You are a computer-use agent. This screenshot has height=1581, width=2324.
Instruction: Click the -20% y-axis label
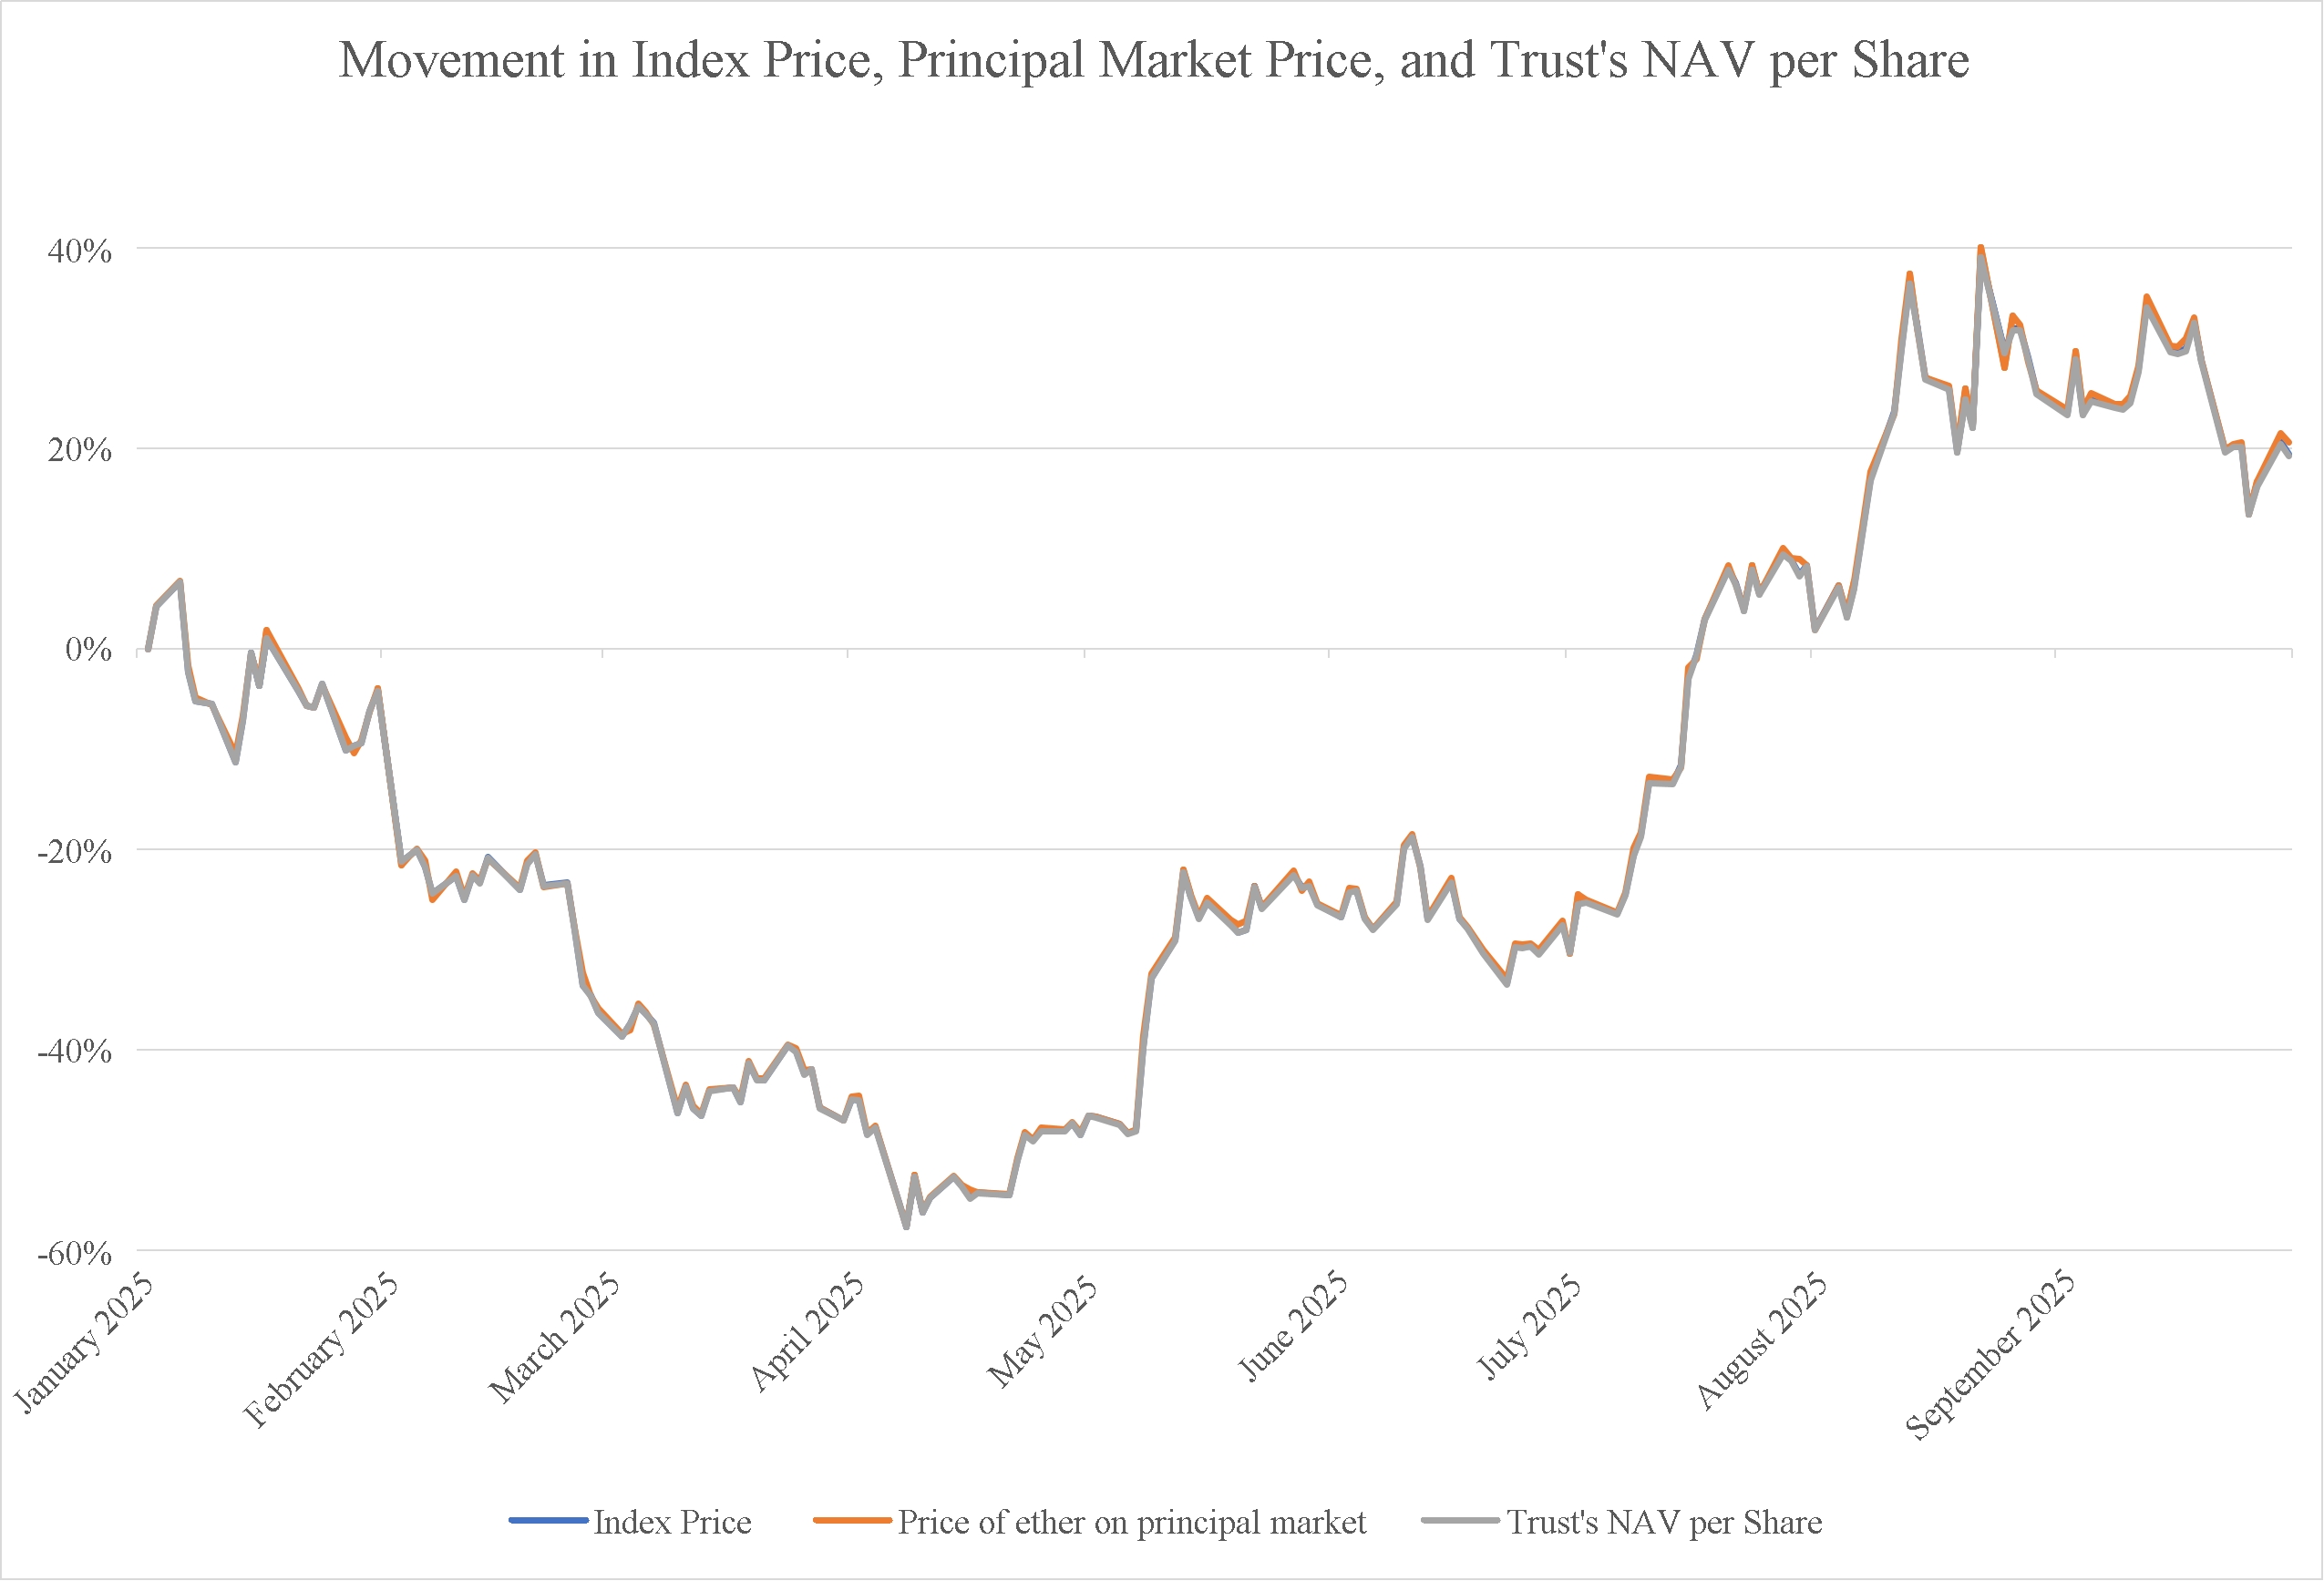(x=74, y=852)
